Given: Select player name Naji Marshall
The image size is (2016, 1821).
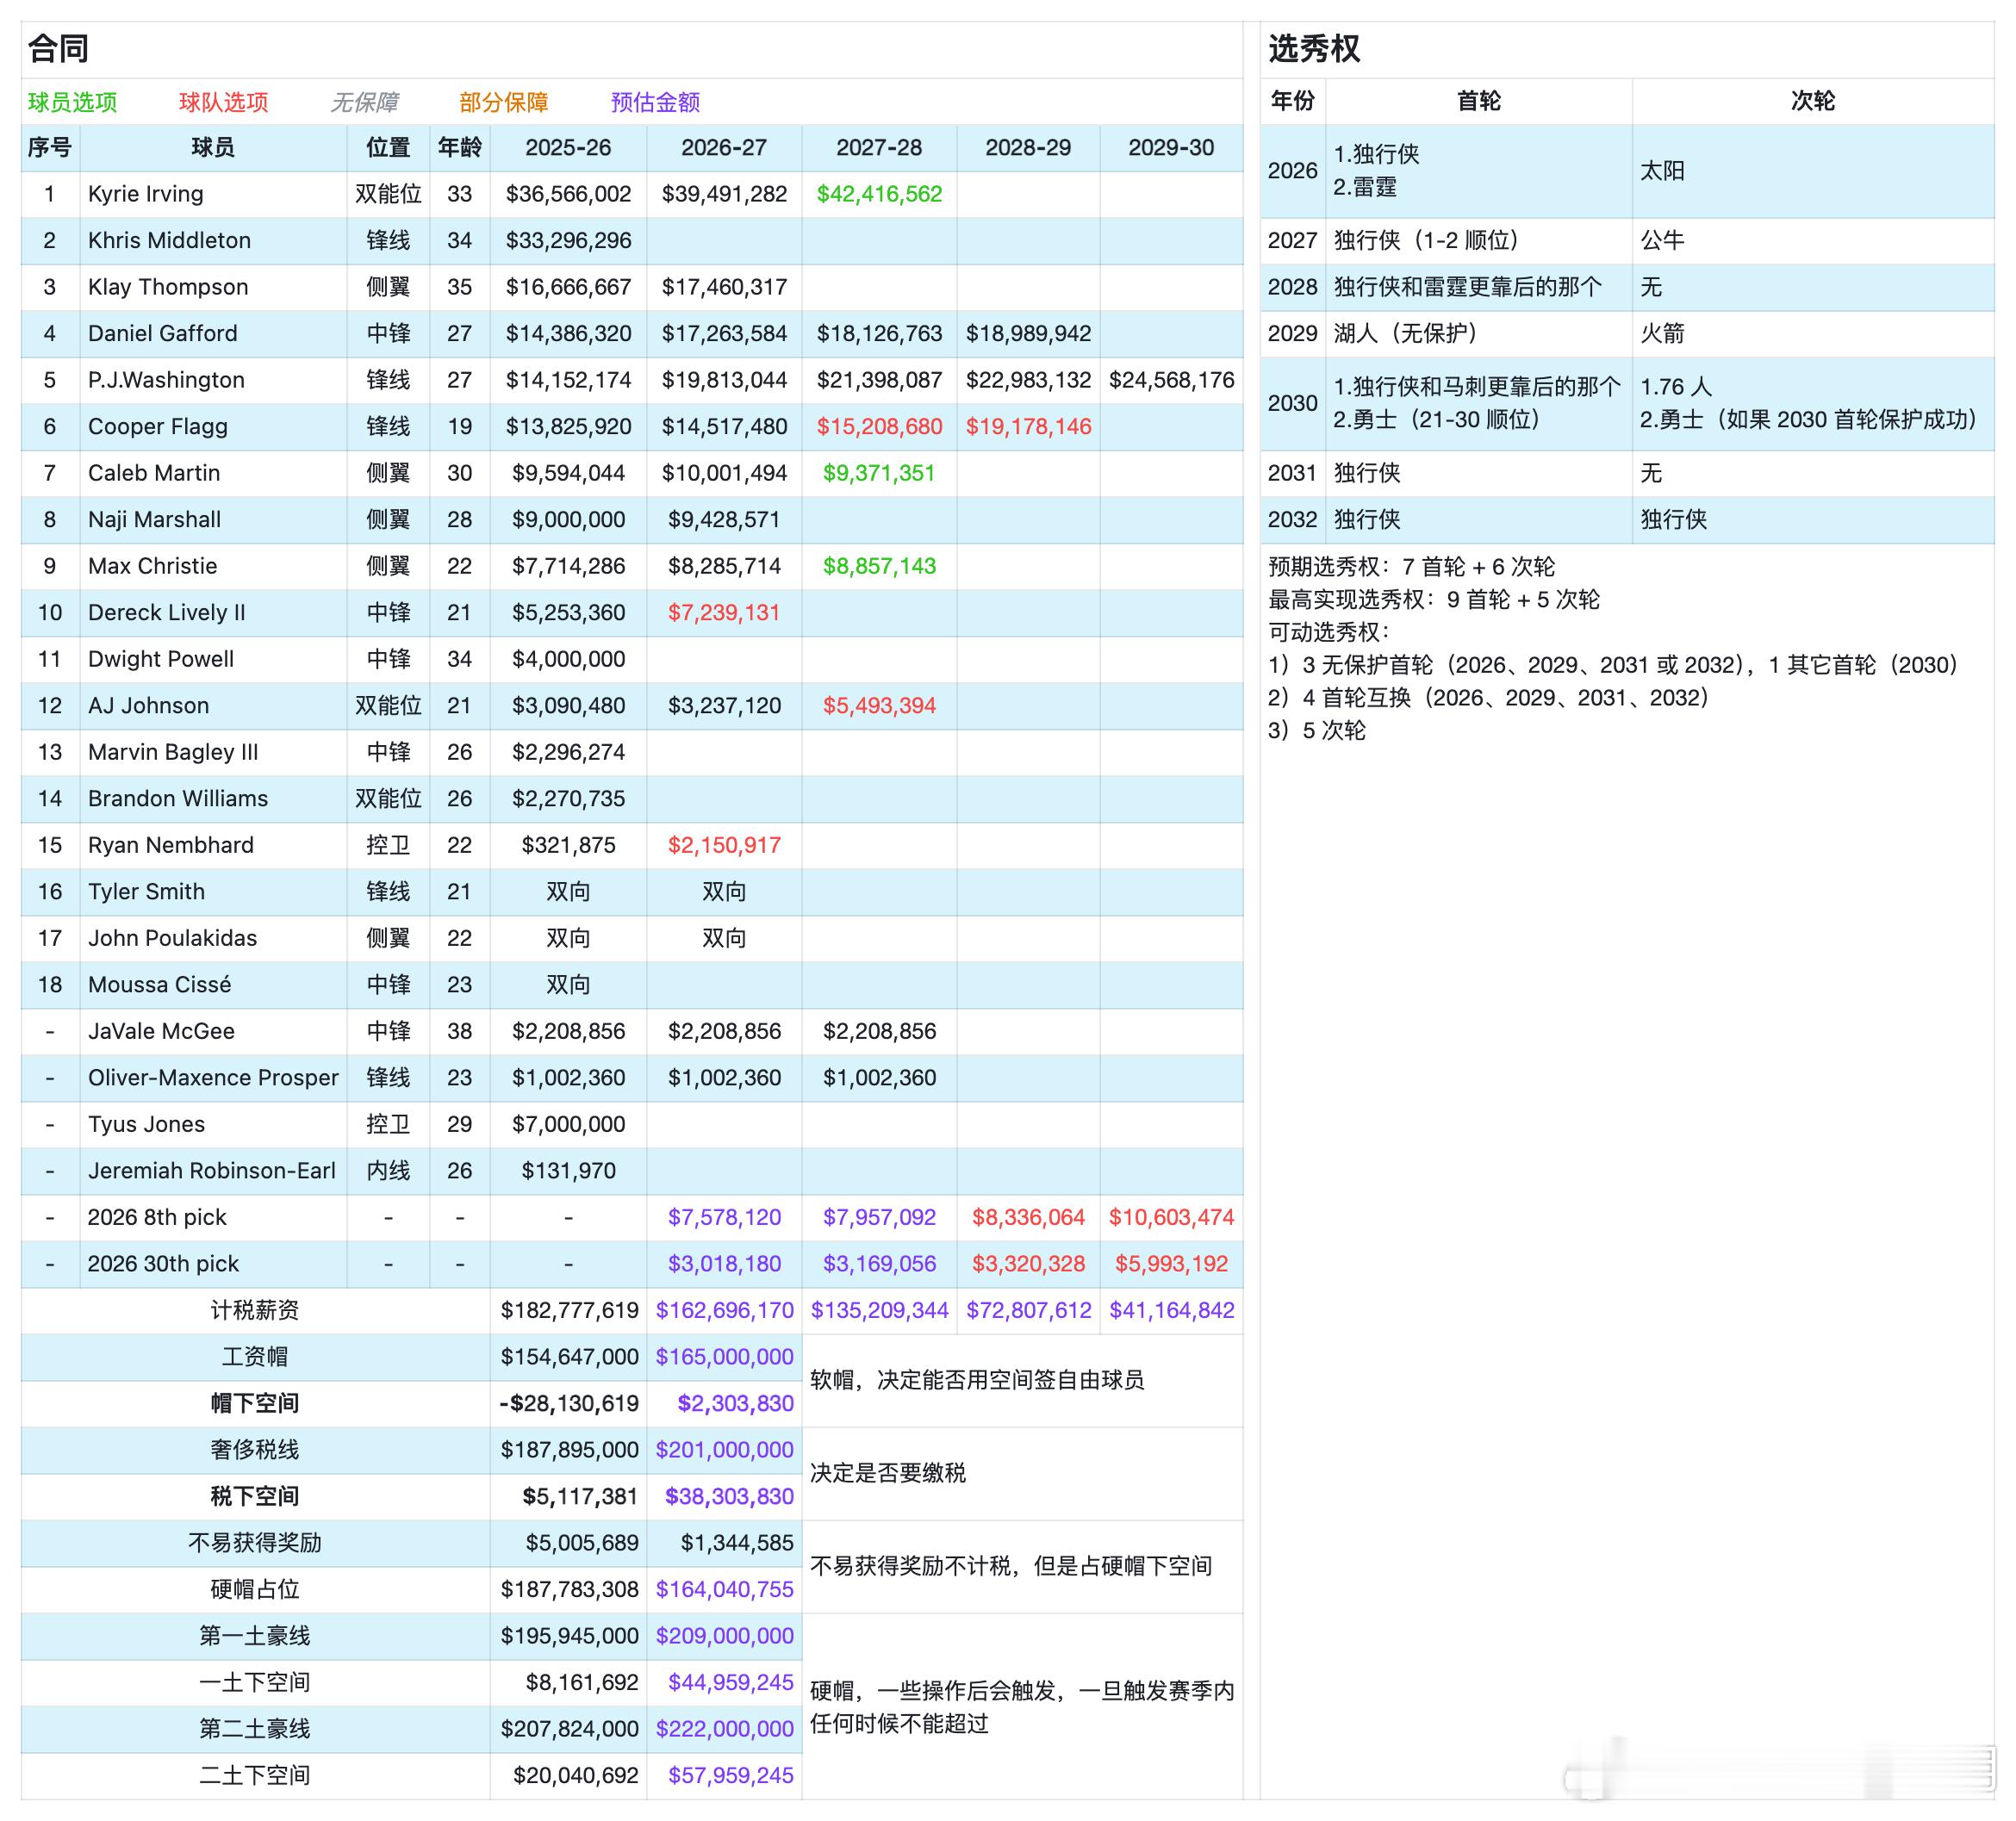Looking at the screenshot, I should point(155,520).
